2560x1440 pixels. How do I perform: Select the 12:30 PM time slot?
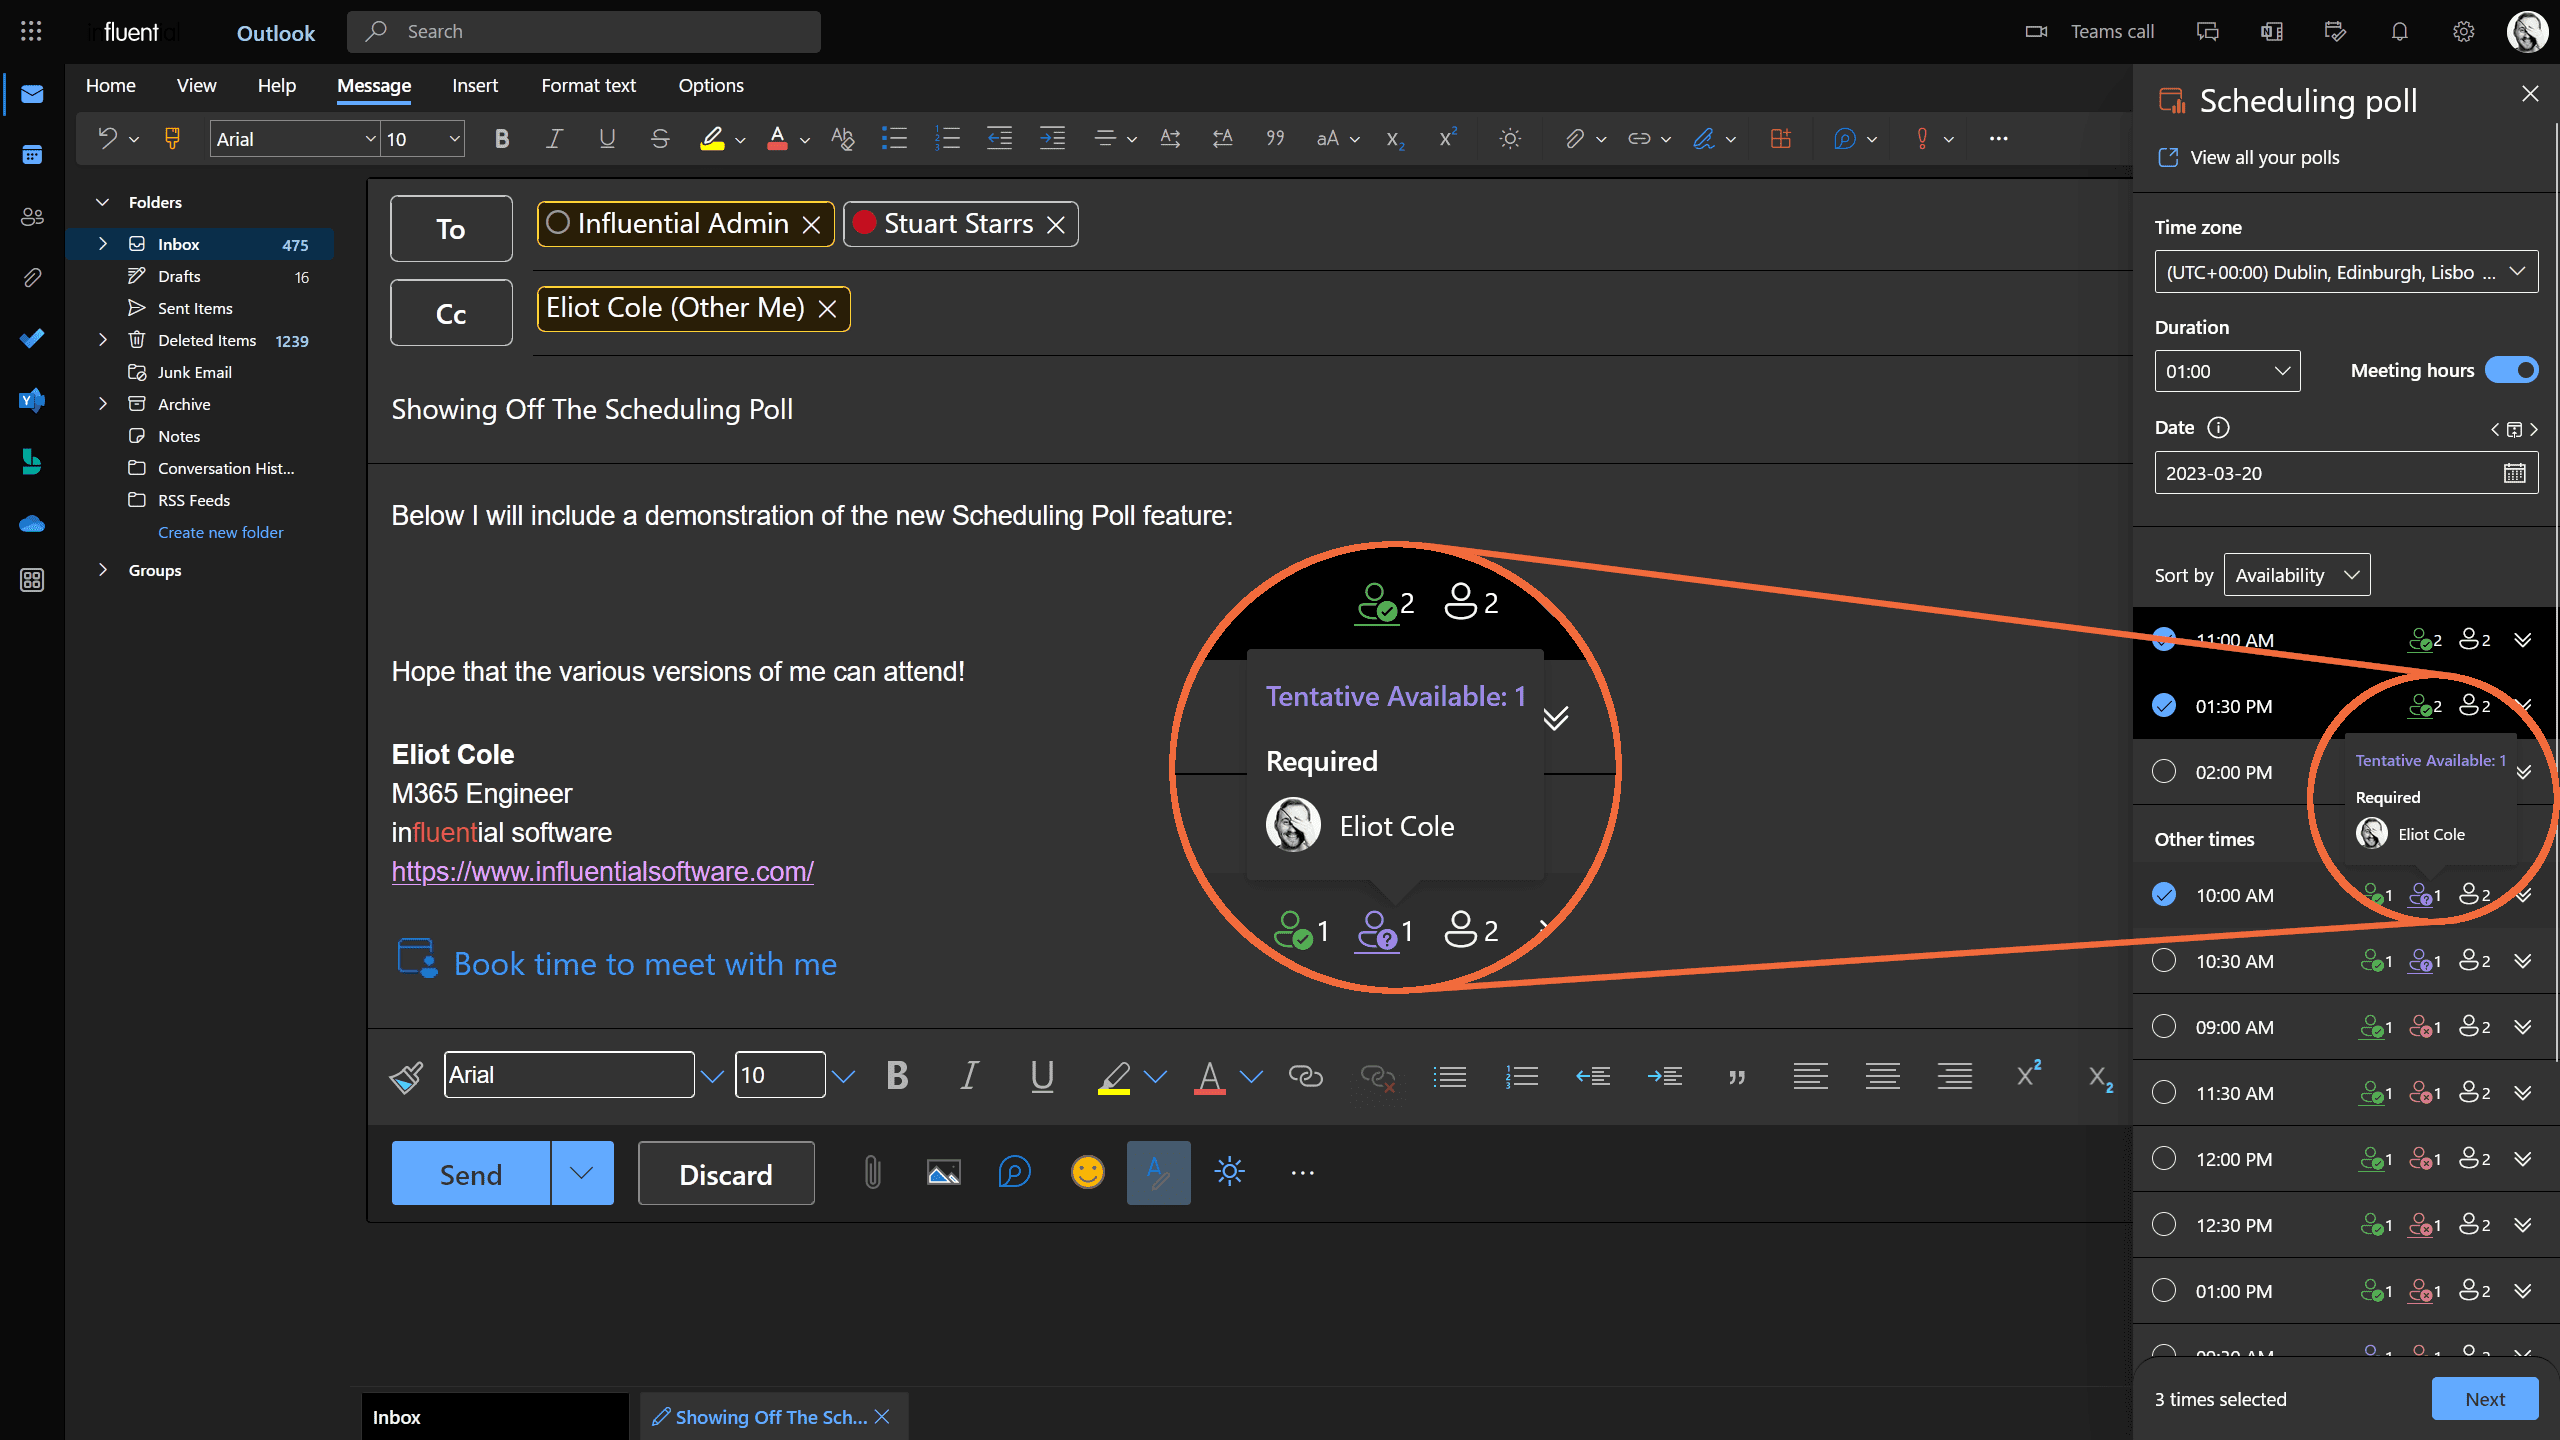pyautogui.click(x=2164, y=1225)
